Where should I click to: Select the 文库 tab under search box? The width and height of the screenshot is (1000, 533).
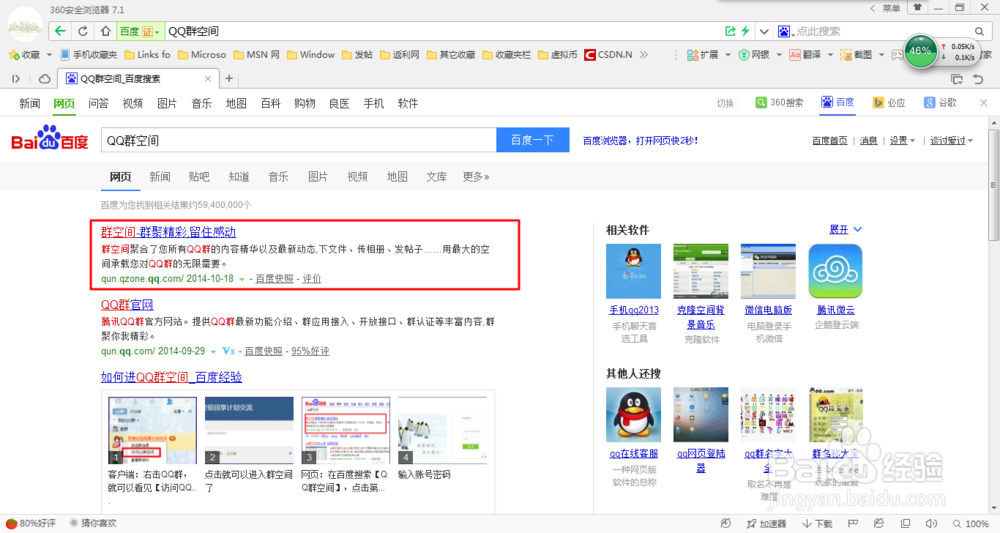[436, 177]
